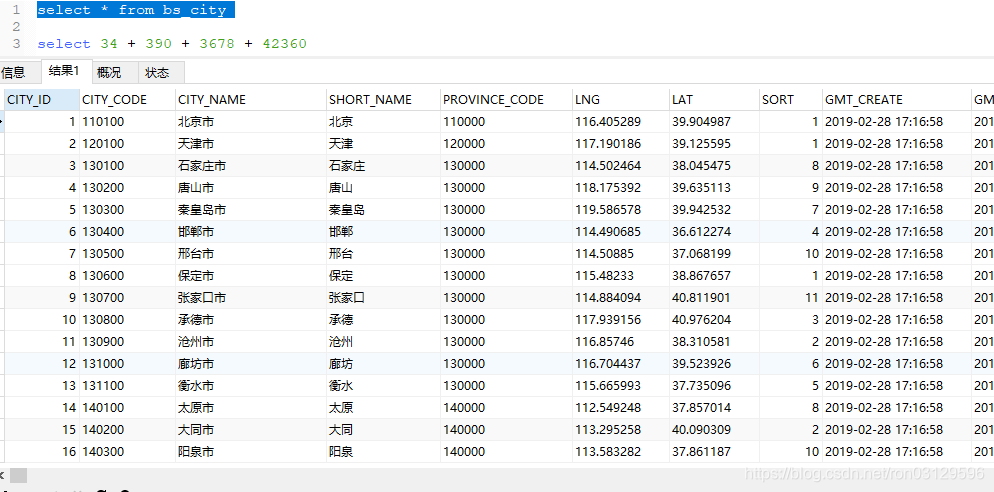Image resolution: width=994 pixels, height=492 pixels.
Task: Click LNG value 117.190186
Action: point(621,144)
